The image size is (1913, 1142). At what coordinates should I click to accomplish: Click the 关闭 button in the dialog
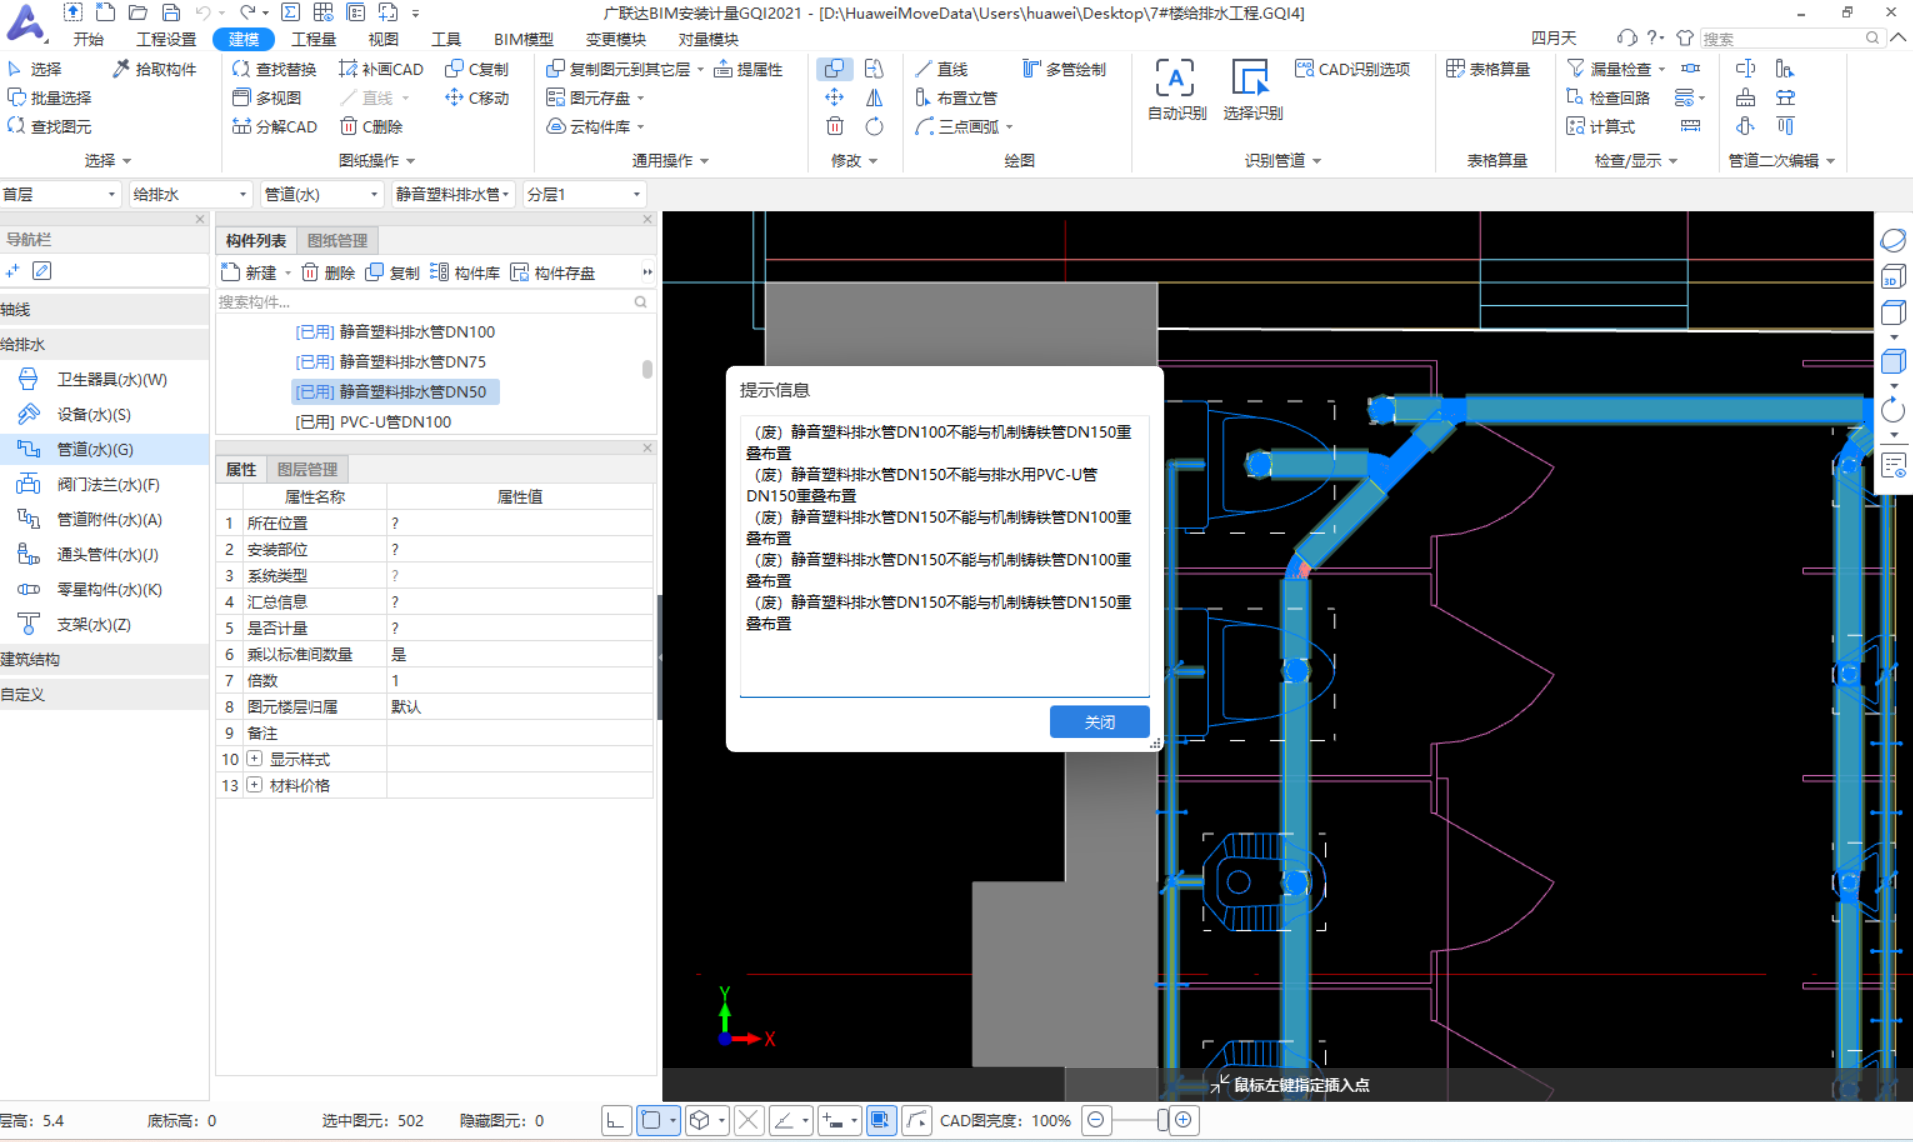1099,722
